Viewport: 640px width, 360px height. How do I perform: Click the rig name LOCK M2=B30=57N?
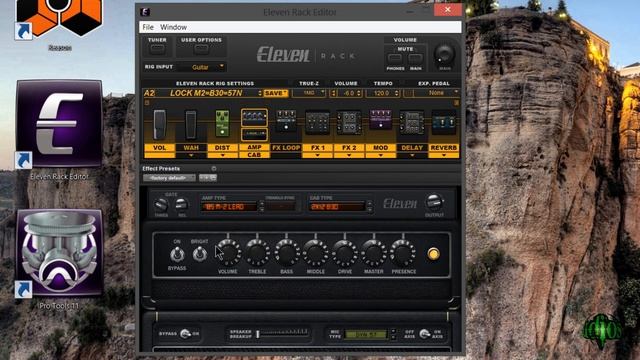pyautogui.click(x=206, y=93)
